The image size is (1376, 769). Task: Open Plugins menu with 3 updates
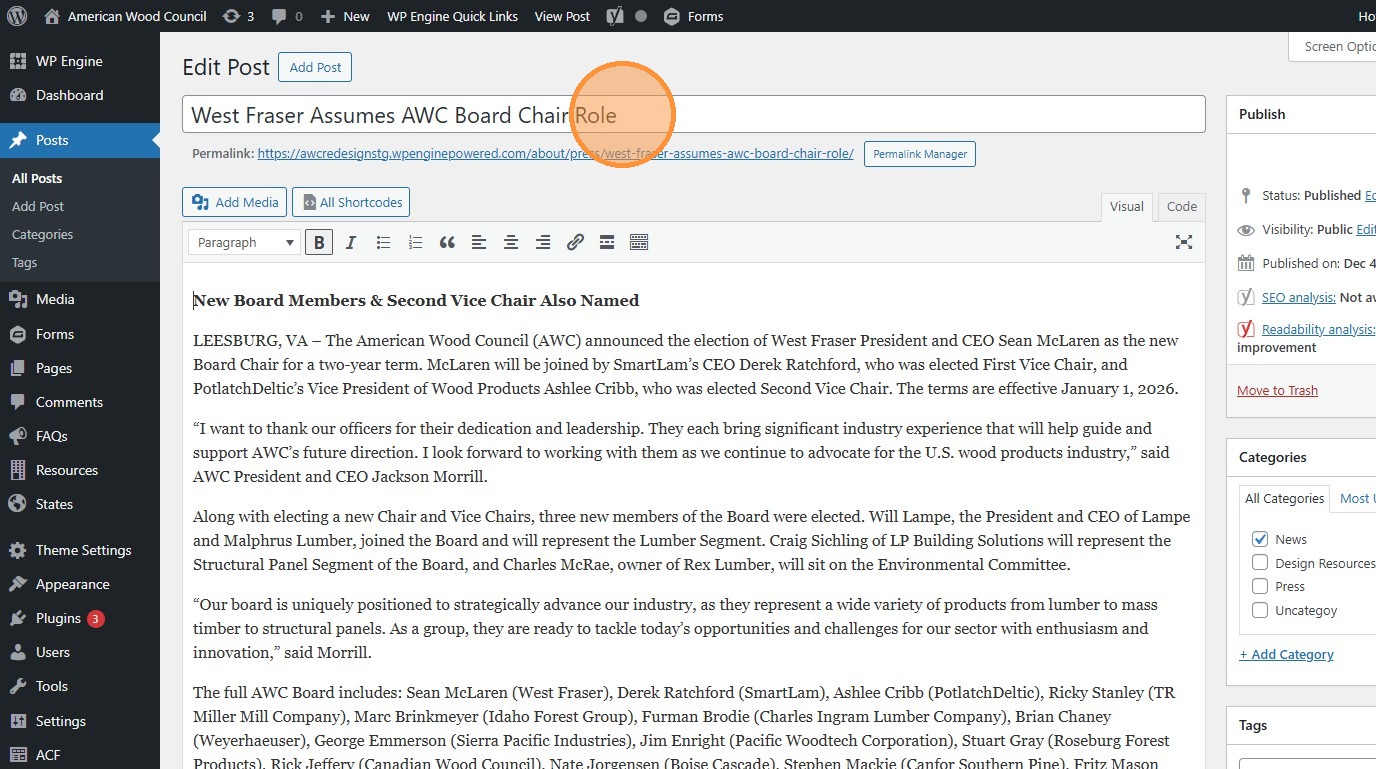pos(80,618)
